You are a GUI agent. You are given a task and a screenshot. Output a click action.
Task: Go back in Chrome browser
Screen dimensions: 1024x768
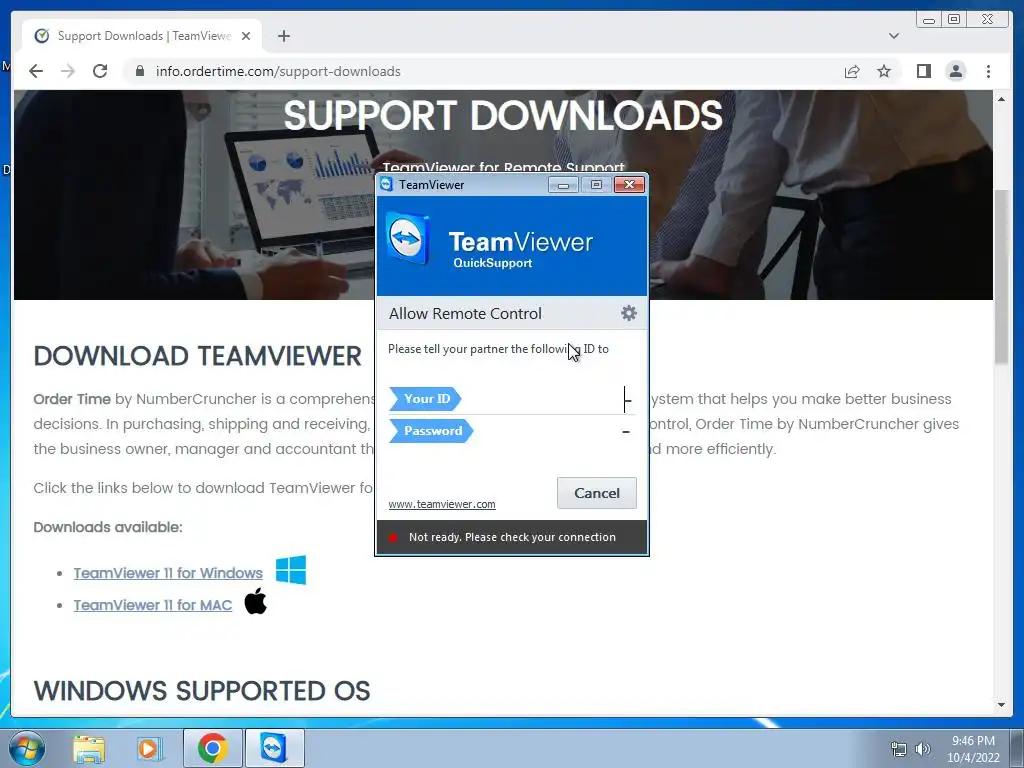36,71
